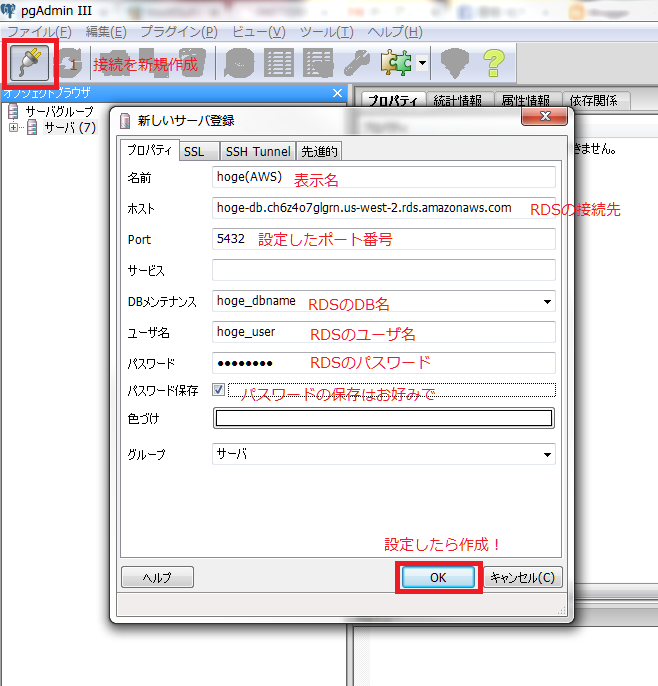Click the キャンセル(C) button

522,578
